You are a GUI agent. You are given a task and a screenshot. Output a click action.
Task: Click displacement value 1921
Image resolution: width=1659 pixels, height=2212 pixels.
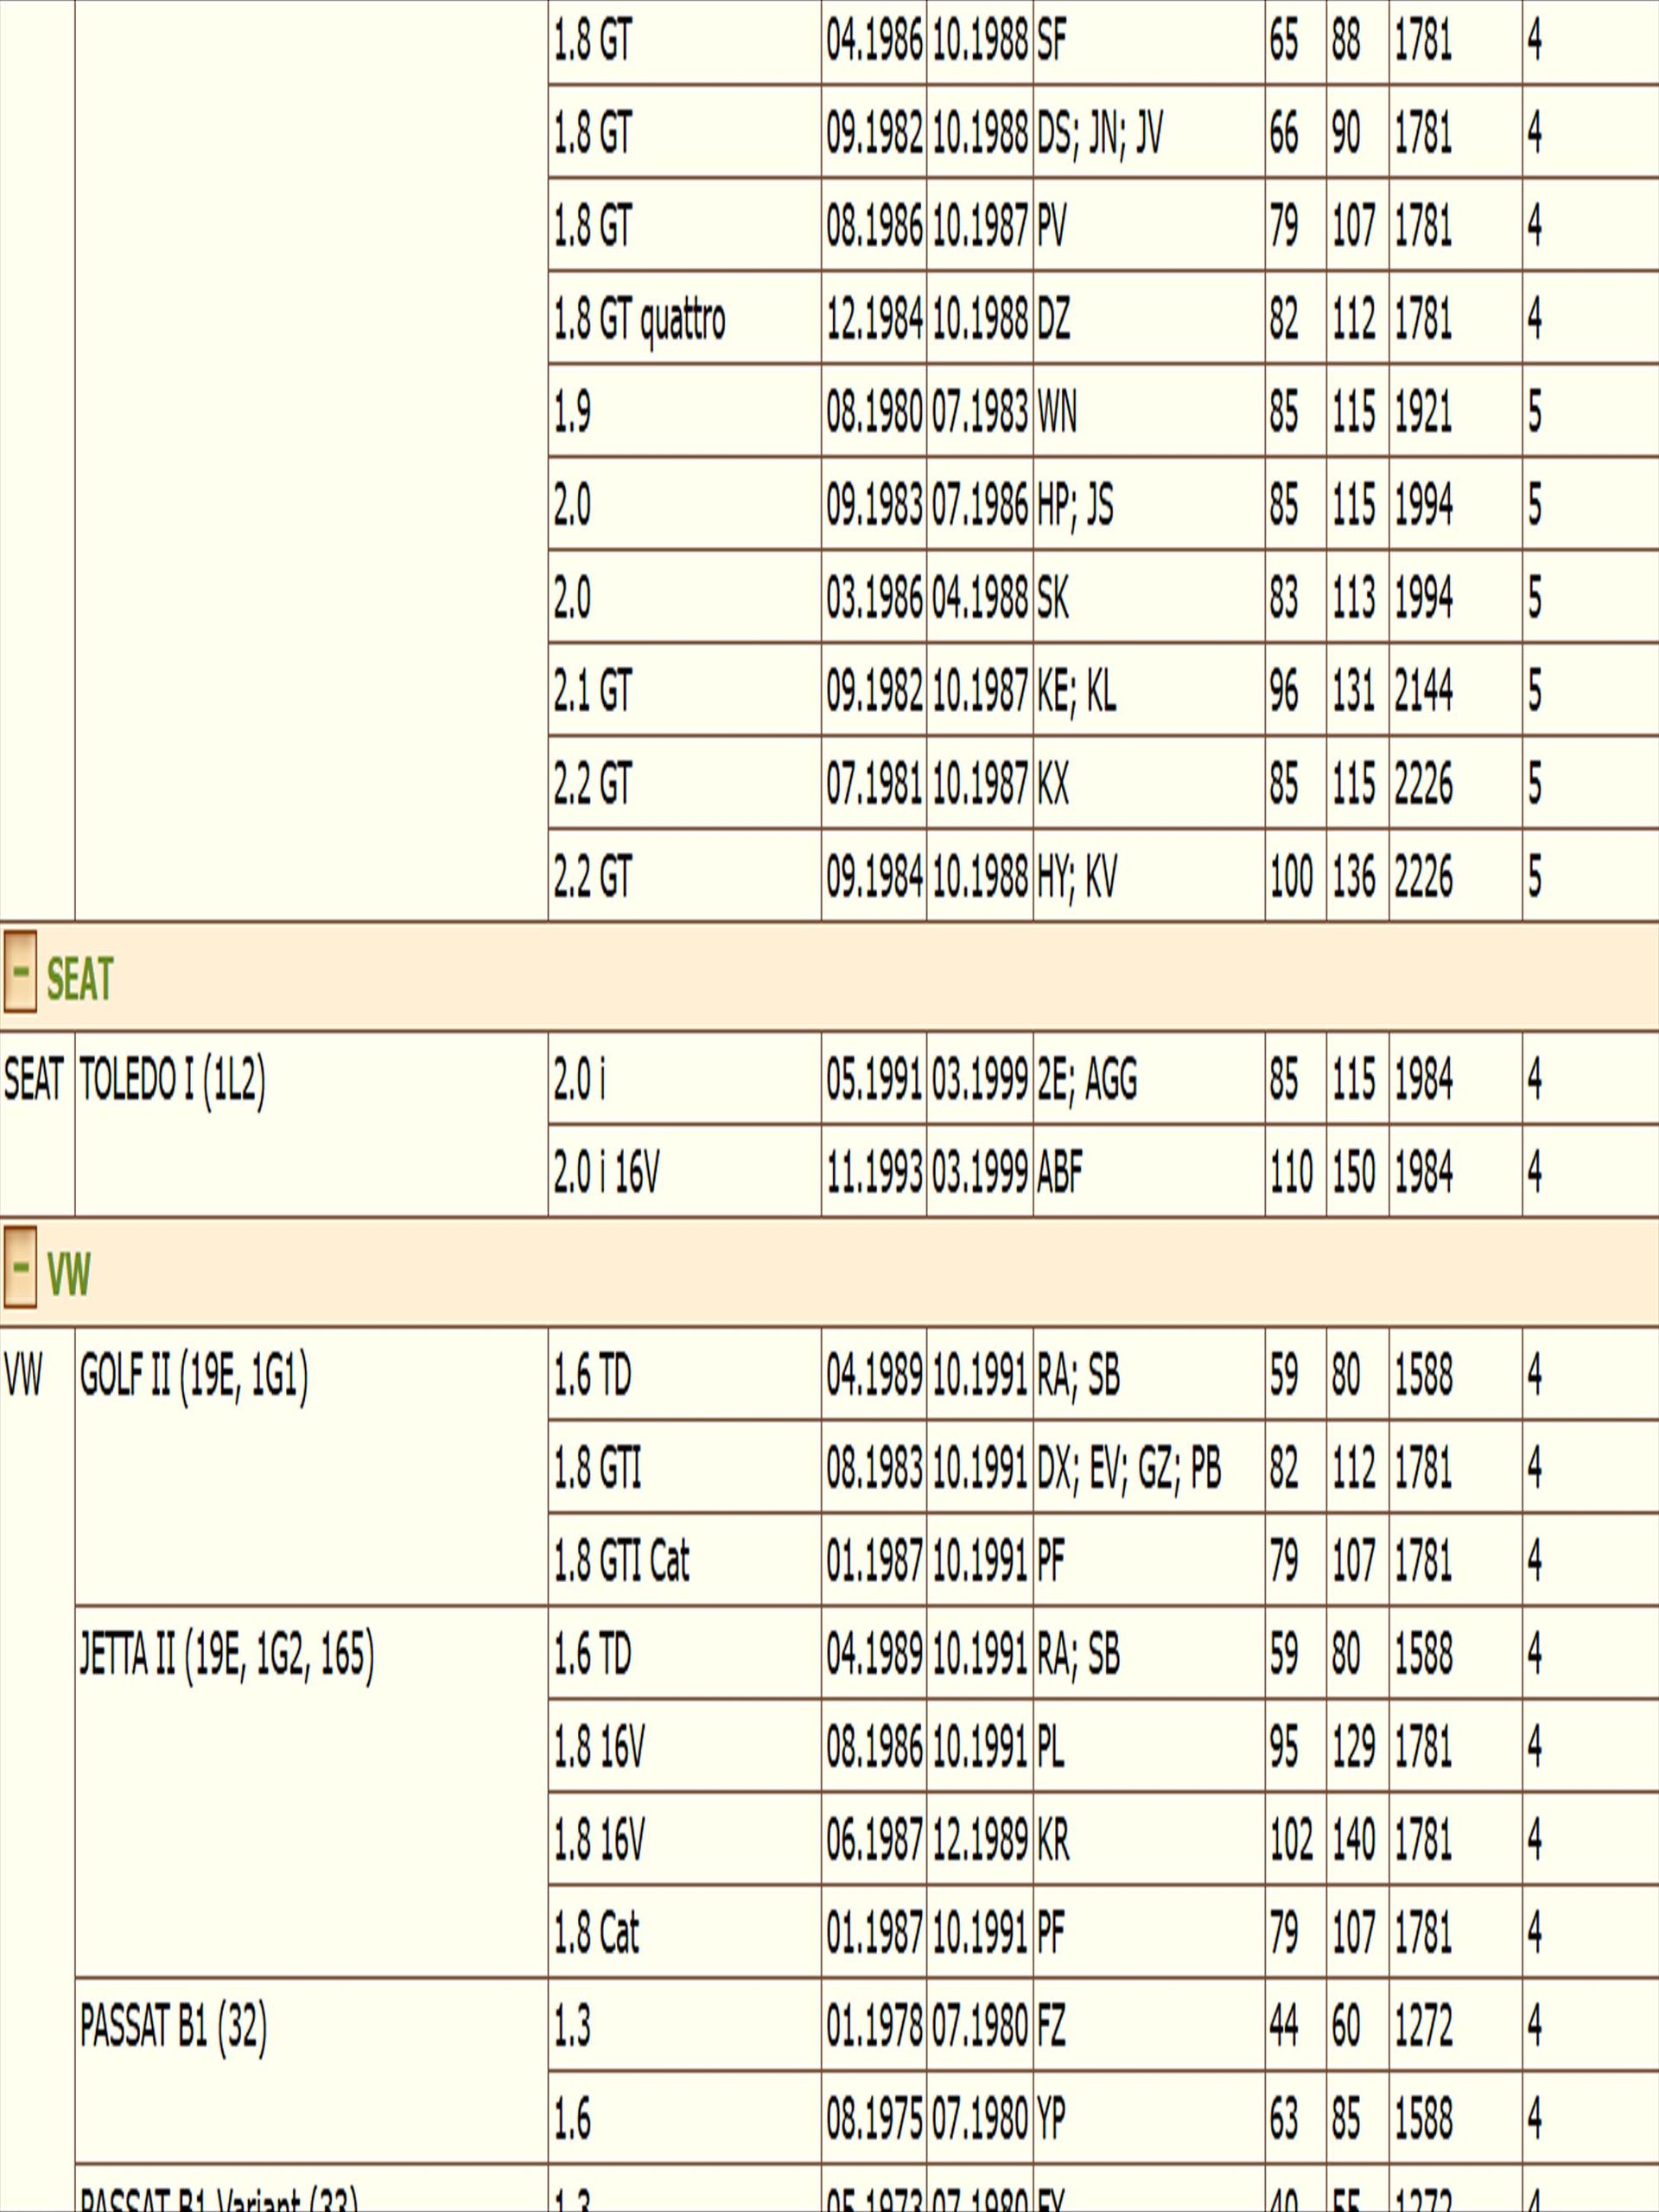[x=1455, y=411]
